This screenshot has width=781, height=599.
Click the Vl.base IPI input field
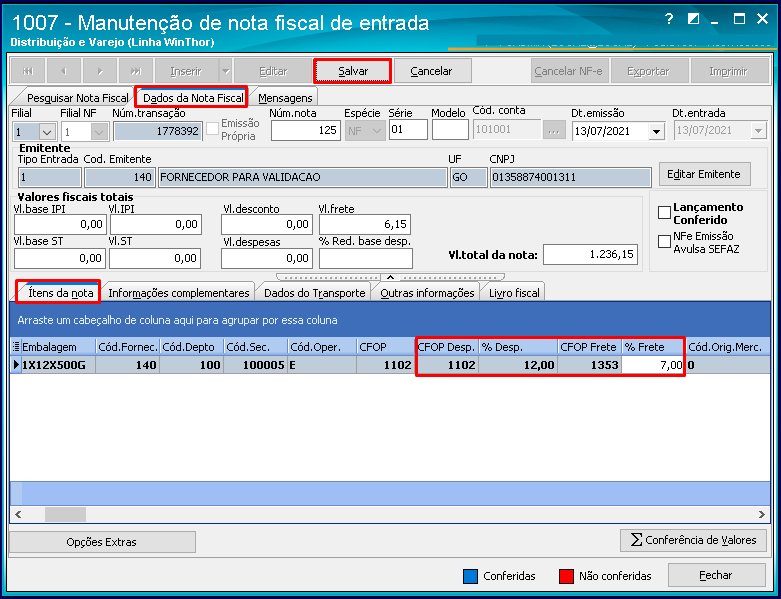pos(60,224)
